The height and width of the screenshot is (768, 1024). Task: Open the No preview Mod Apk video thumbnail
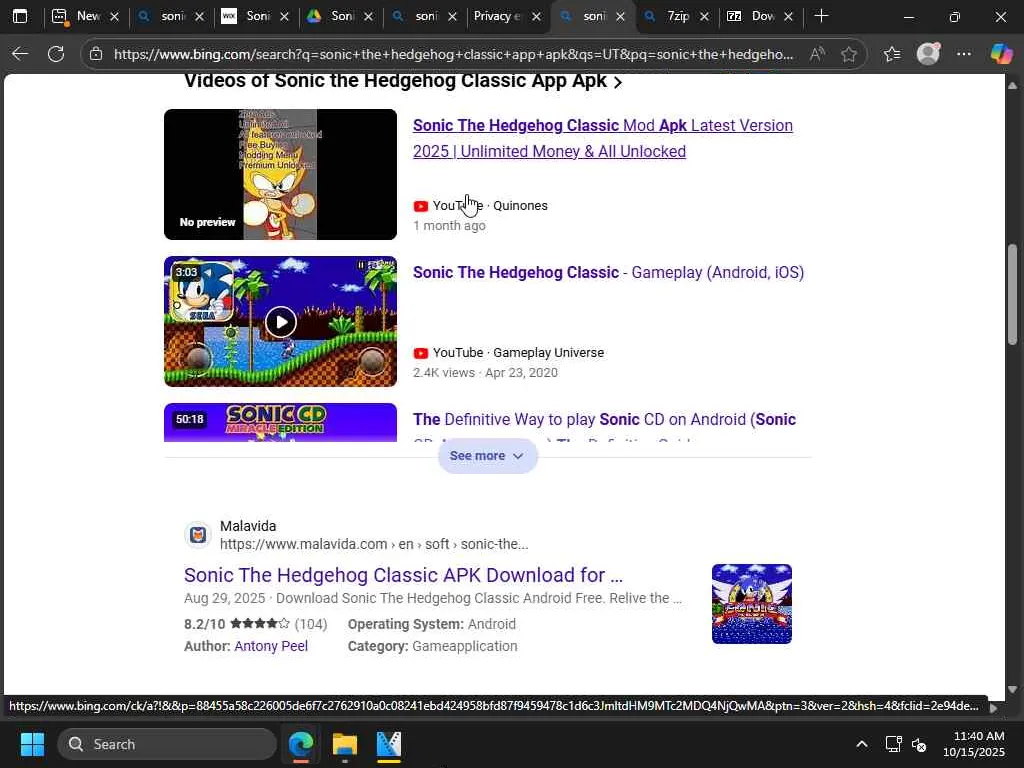click(280, 174)
